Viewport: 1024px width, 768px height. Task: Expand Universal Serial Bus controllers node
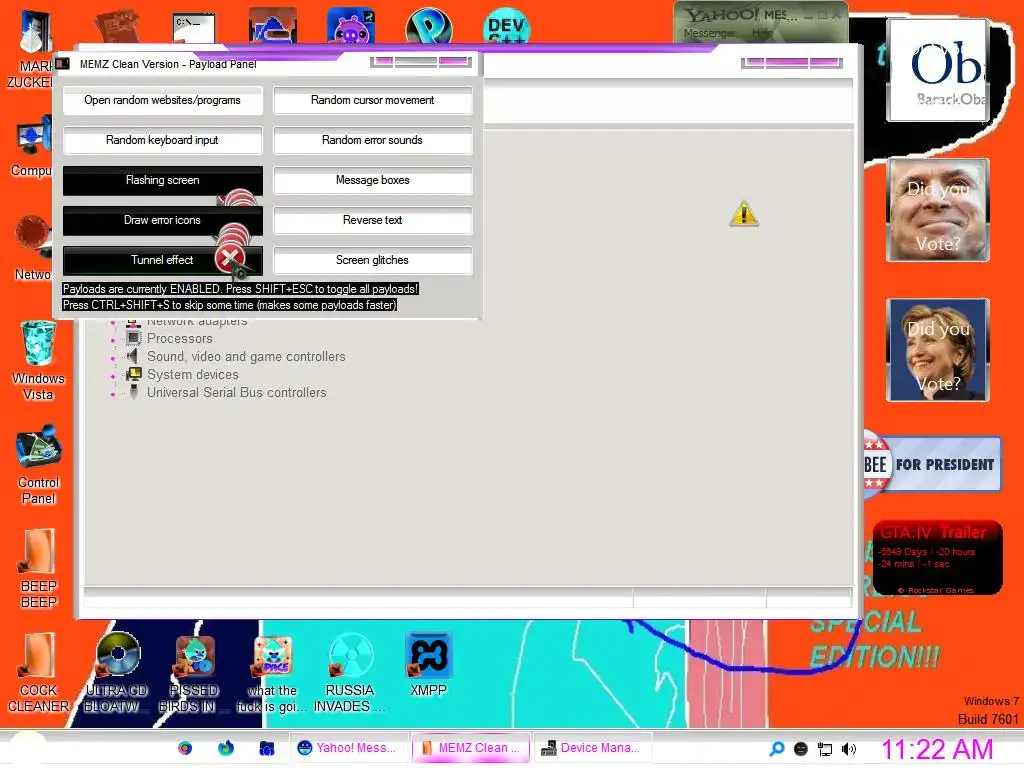113,394
